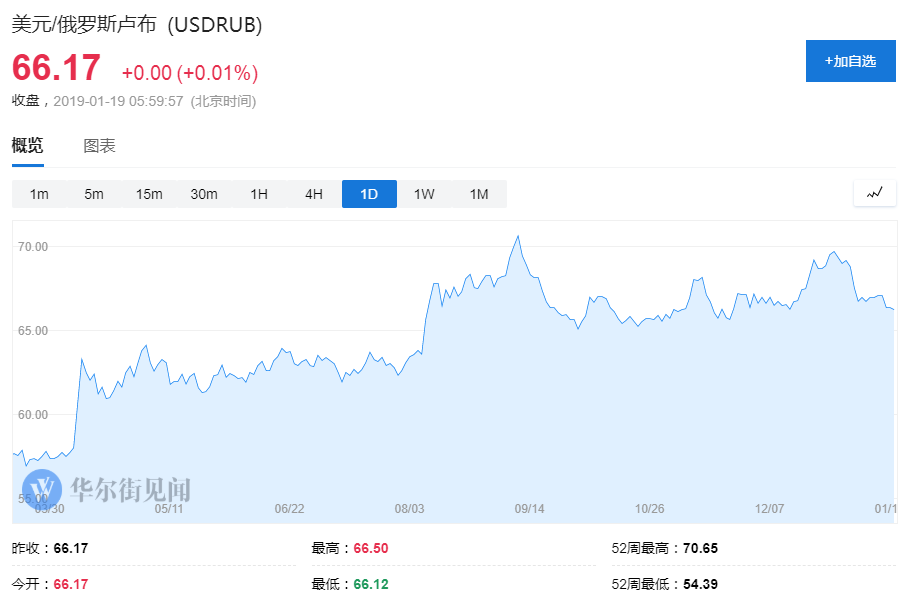Click the 52周最高 value 70.65
This screenshot has height=597, width=913.
coord(701,548)
